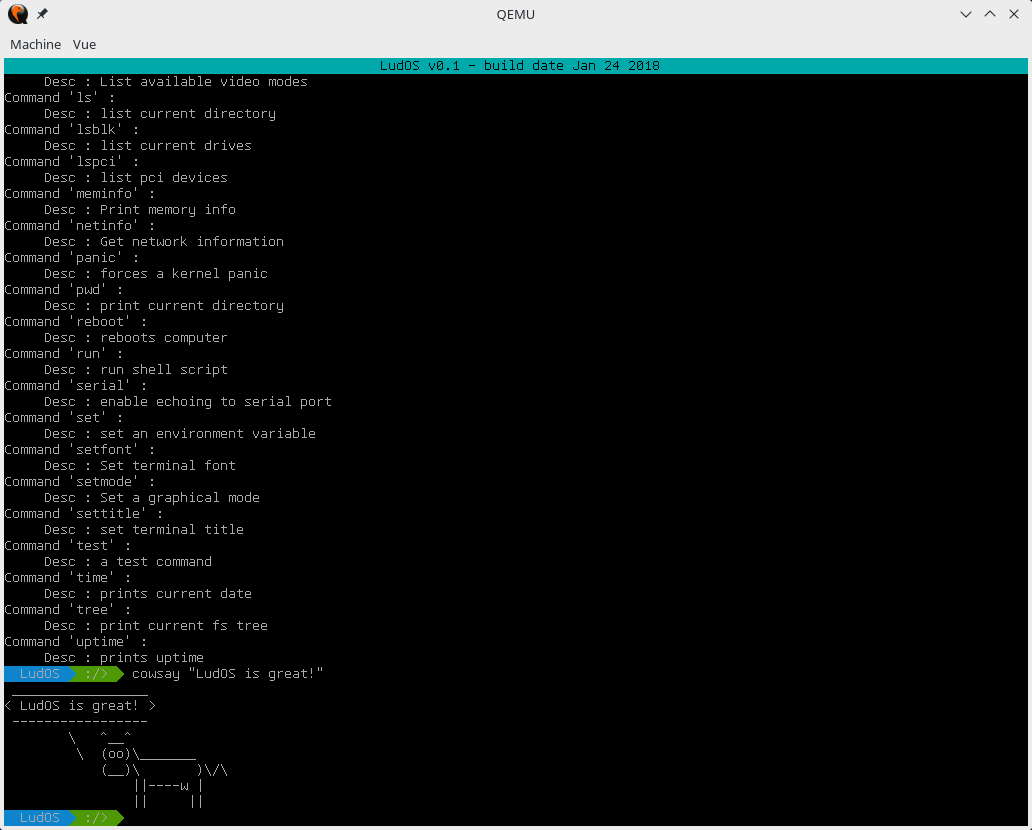Image resolution: width=1032 pixels, height=830 pixels.
Task: Click 'list current drives' description
Action: (176, 145)
